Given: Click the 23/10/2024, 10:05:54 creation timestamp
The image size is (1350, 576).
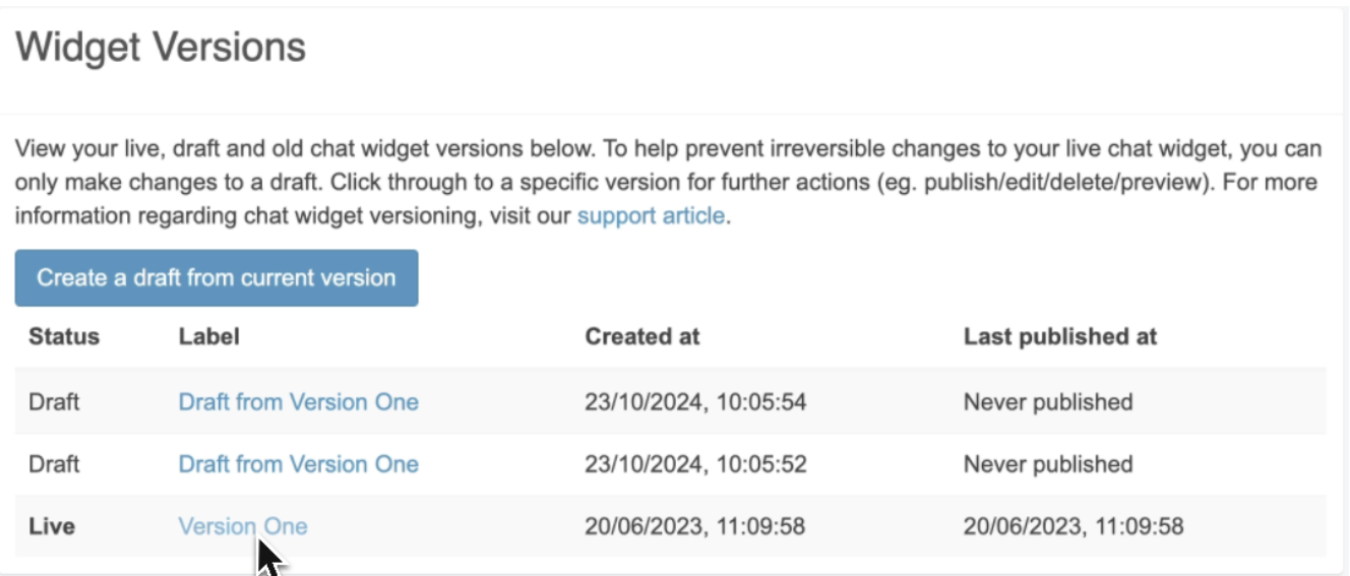Looking at the screenshot, I should coord(696,402).
